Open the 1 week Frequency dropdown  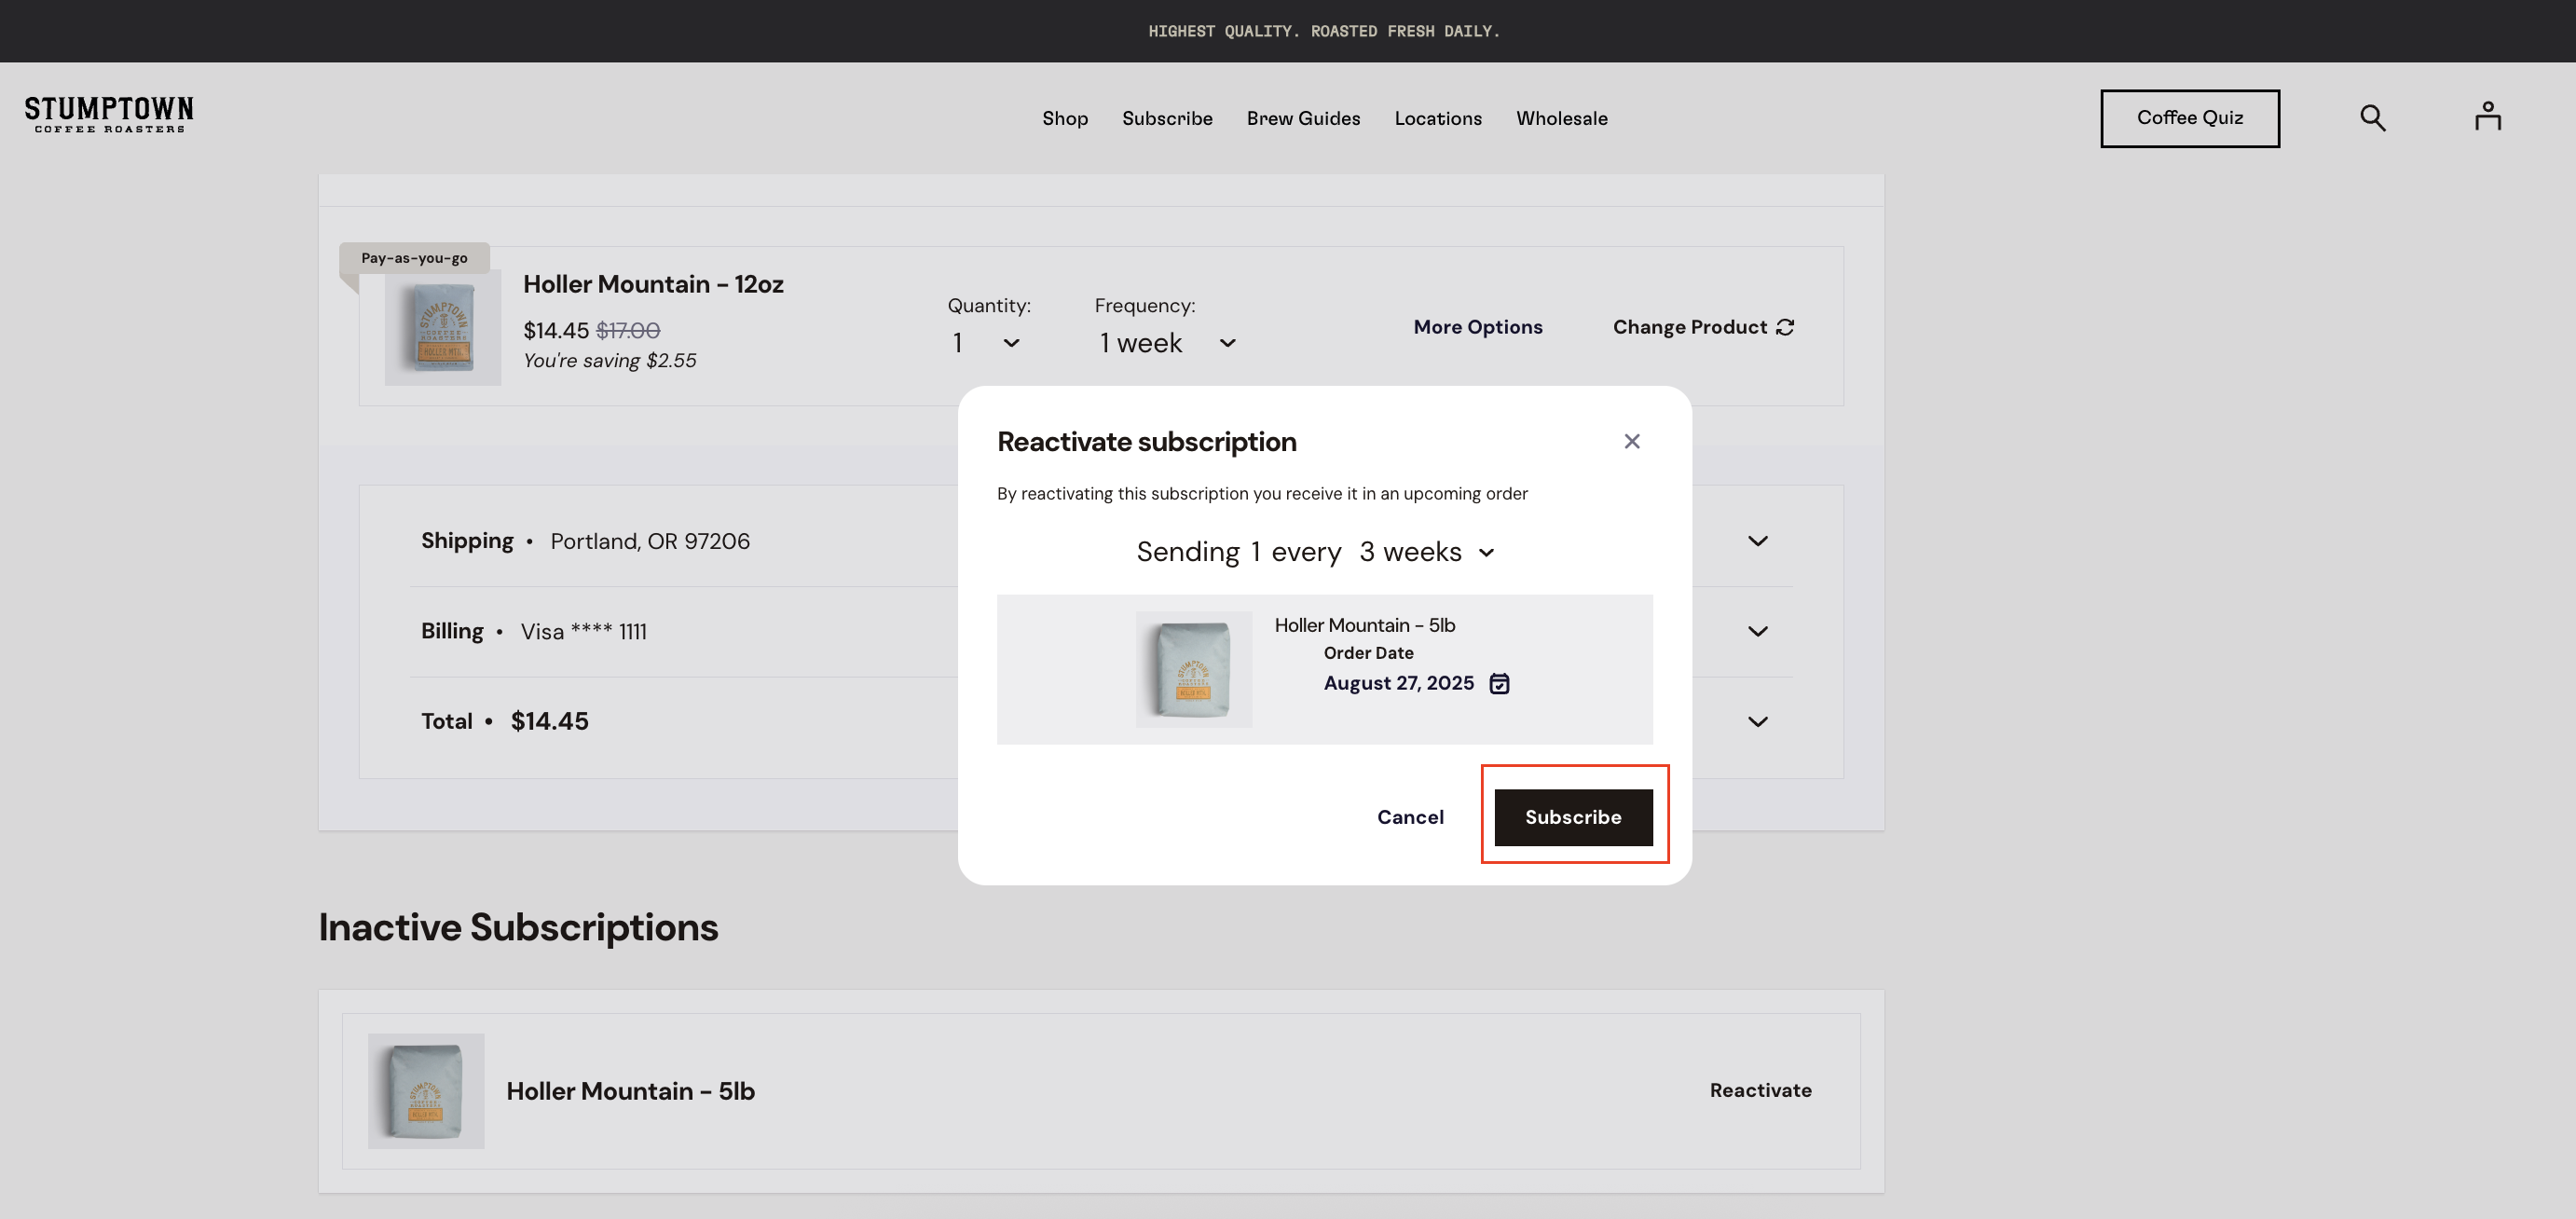pos(1168,343)
